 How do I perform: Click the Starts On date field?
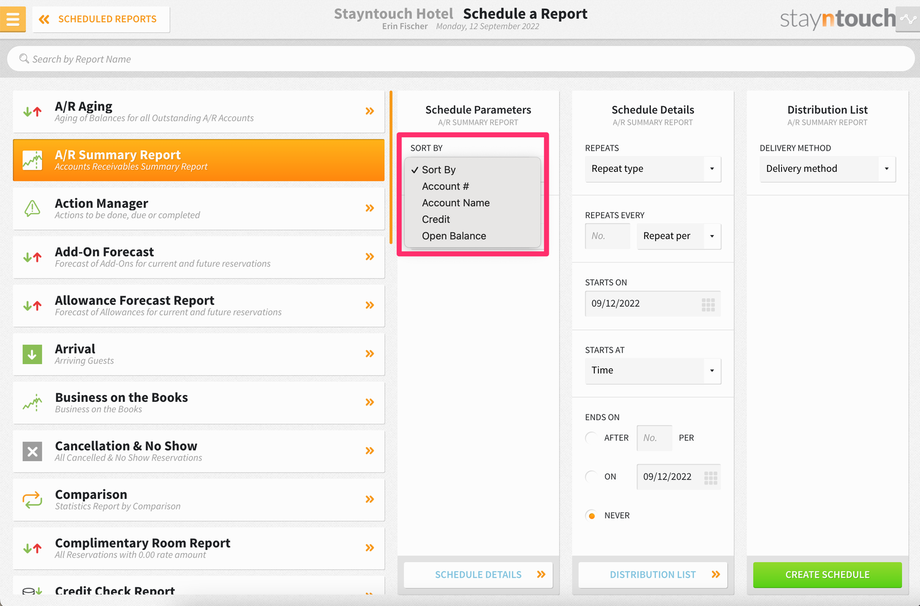click(x=652, y=304)
